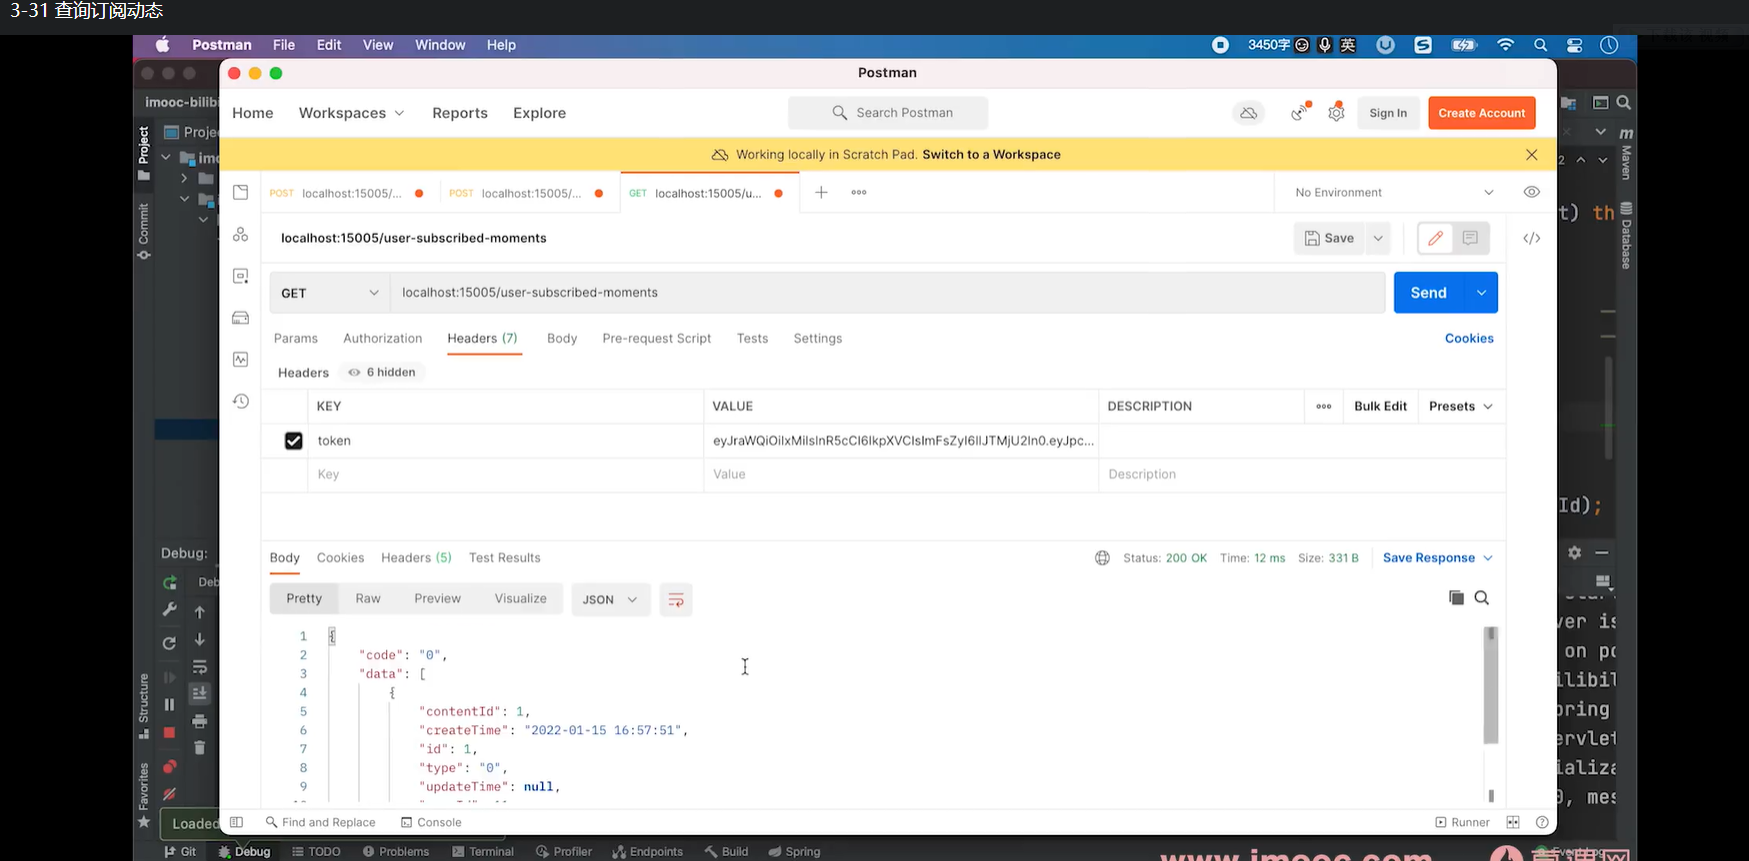Click the pencil edit mode icon
The image size is (1749, 861).
(1435, 238)
